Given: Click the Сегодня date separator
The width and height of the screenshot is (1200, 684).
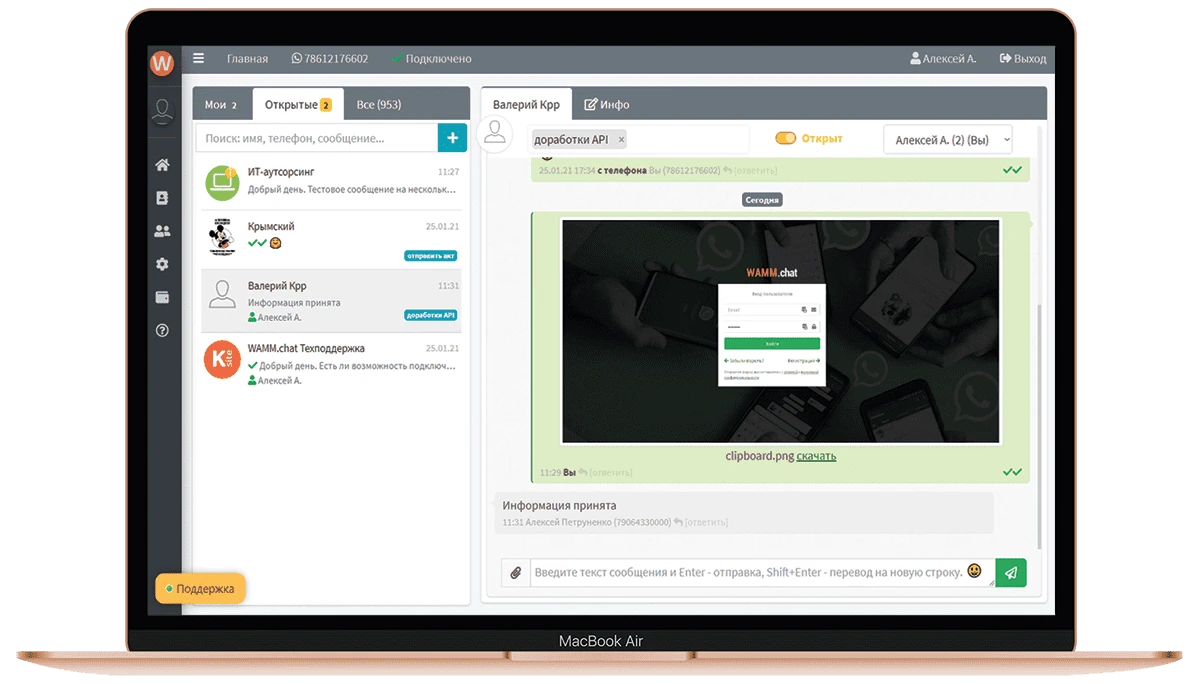Looking at the screenshot, I should coord(762,200).
